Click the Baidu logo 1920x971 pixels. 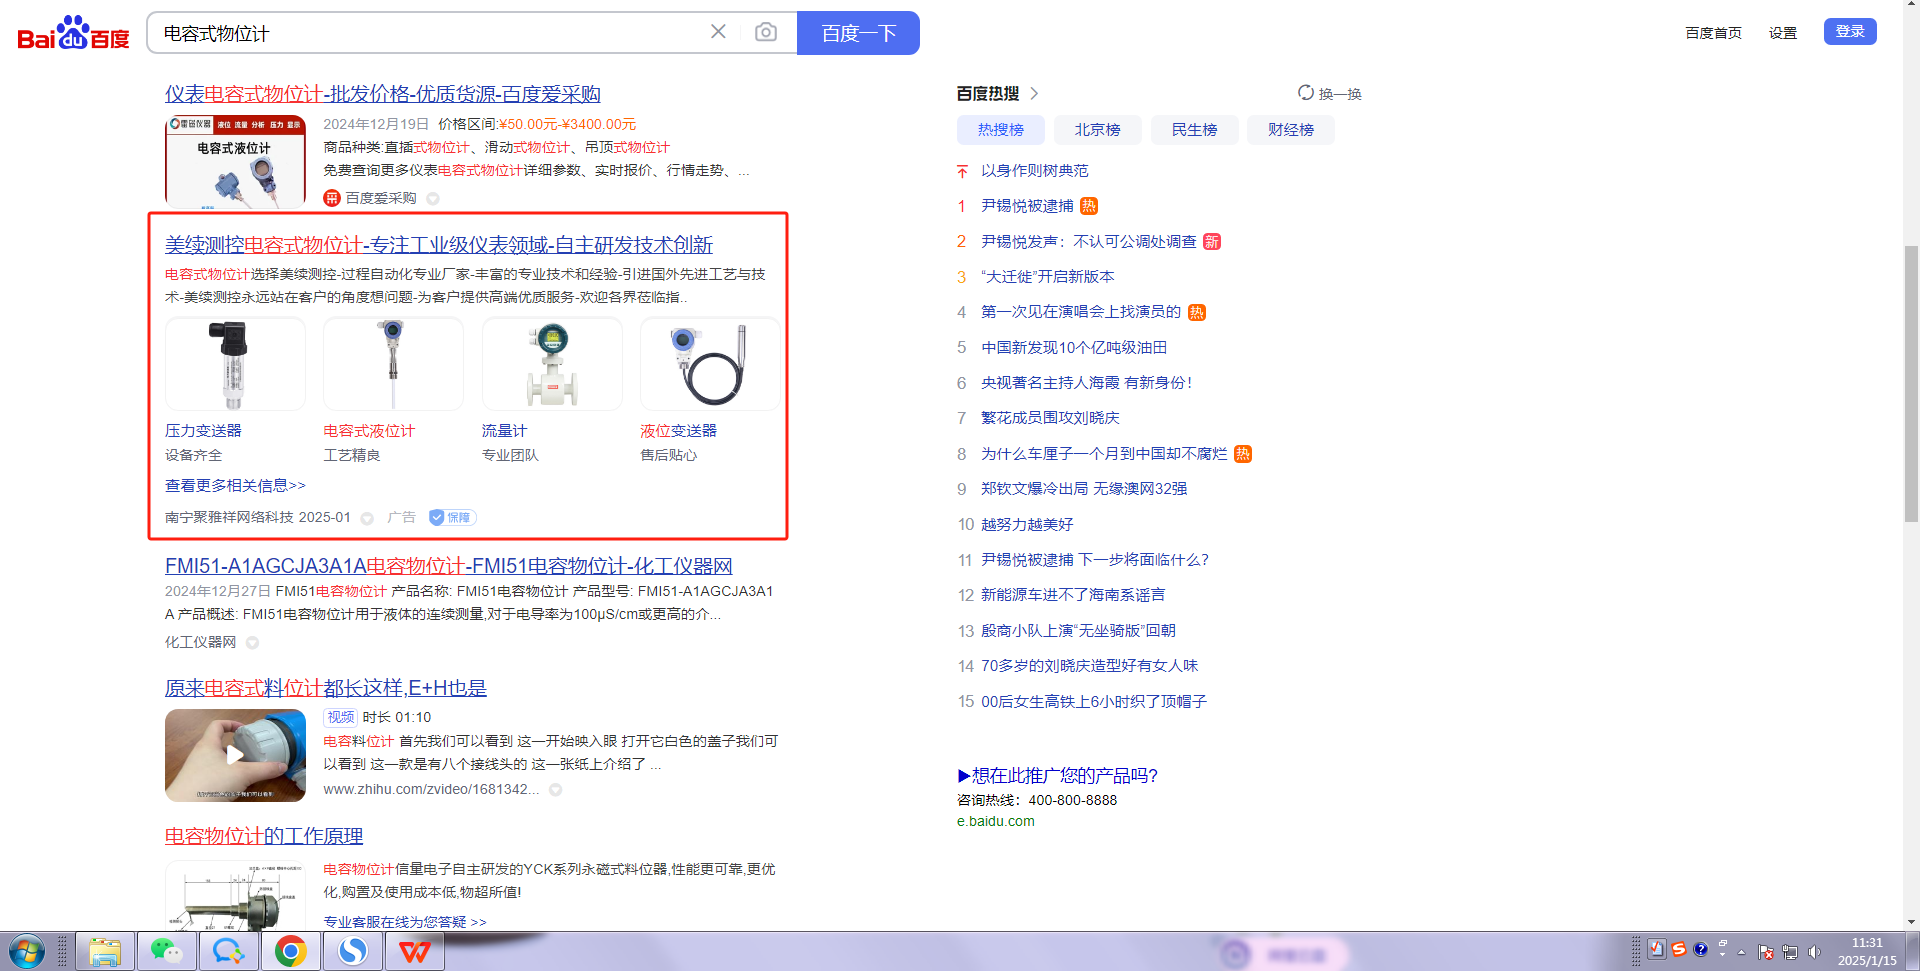click(x=73, y=33)
